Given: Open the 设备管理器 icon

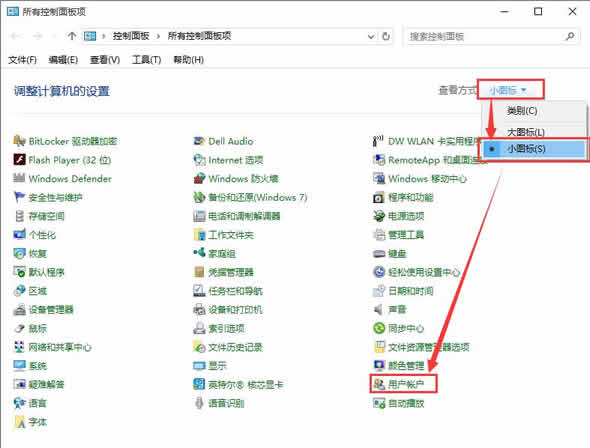Looking at the screenshot, I should 19,310.
